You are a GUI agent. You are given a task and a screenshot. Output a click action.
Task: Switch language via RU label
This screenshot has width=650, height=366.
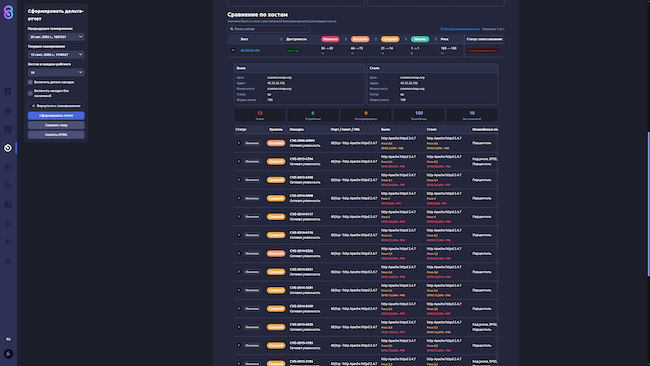coord(8,339)
